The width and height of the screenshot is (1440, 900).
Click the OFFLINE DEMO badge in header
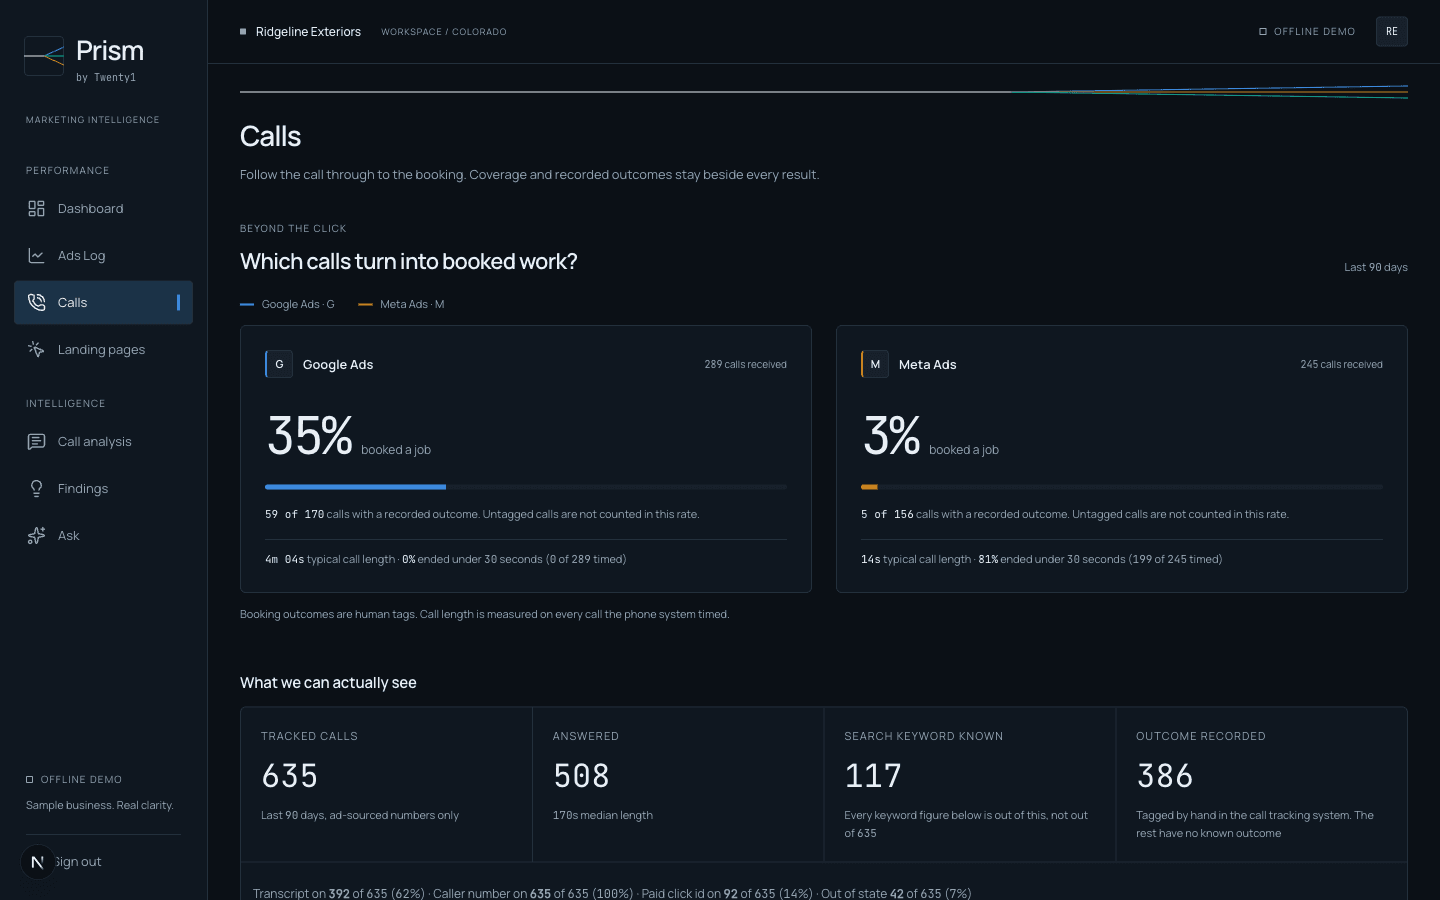click(1307, 32)
